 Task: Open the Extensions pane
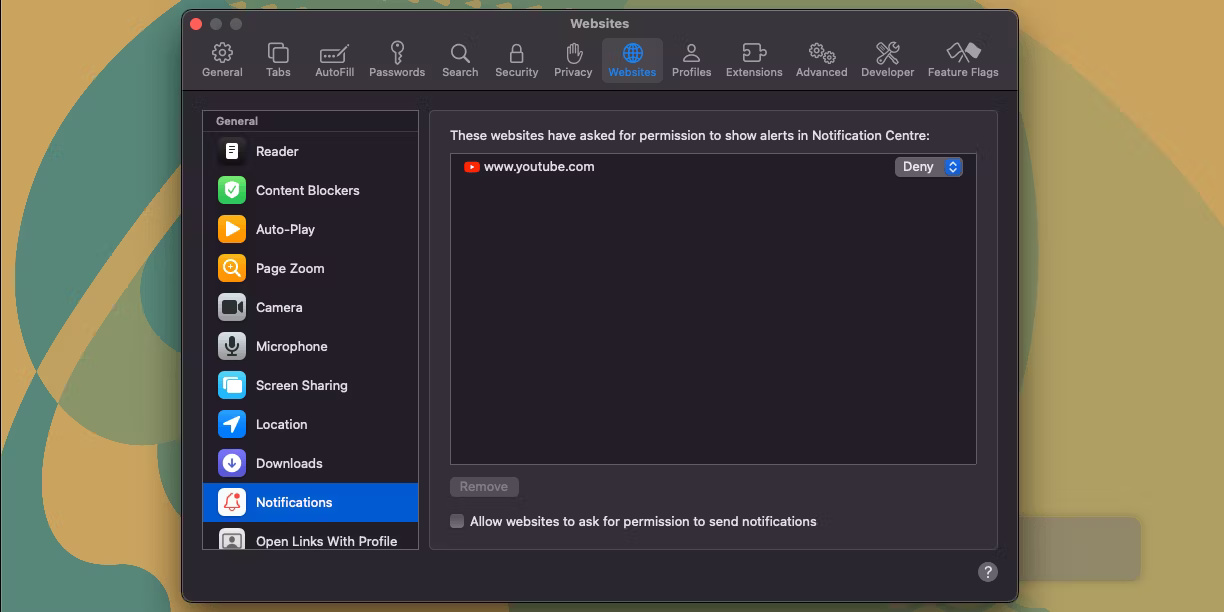[754, 60]
